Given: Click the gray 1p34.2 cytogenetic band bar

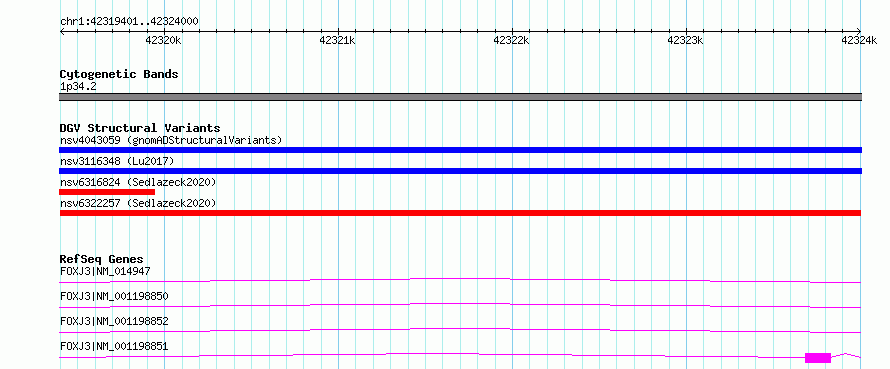Looking at the screenshot, I should pyautogui.click(x=460, y=97).
